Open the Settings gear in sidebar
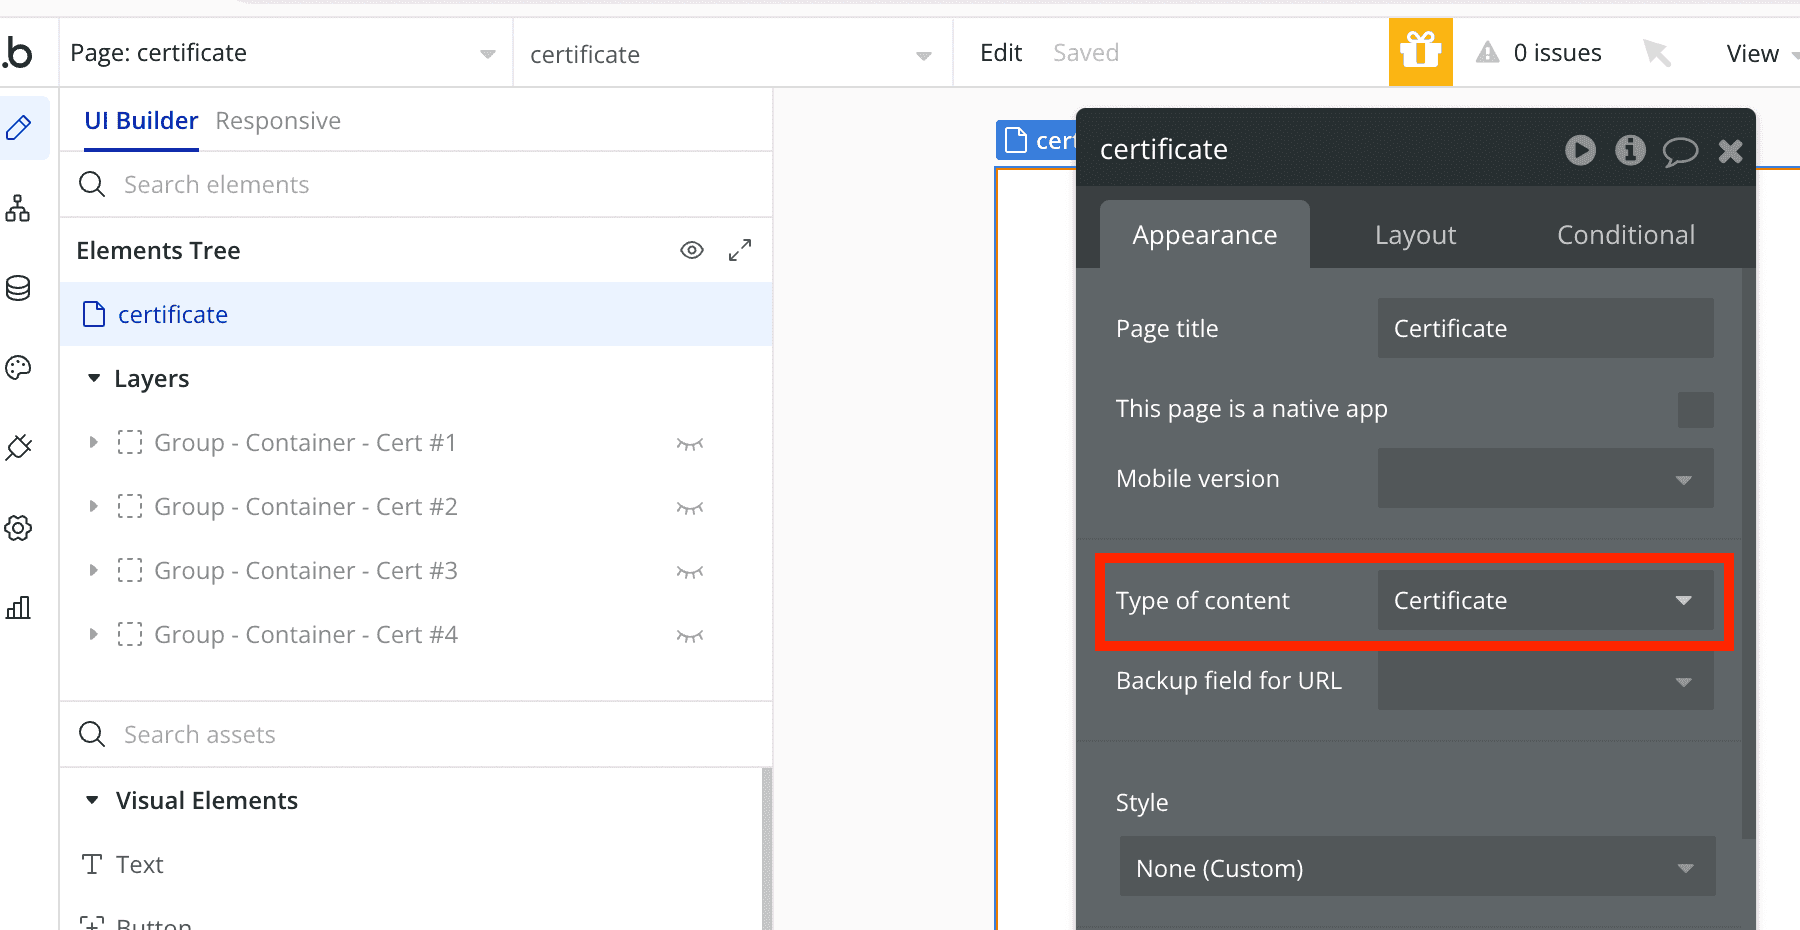1800x930 pixels. [18, 528]
